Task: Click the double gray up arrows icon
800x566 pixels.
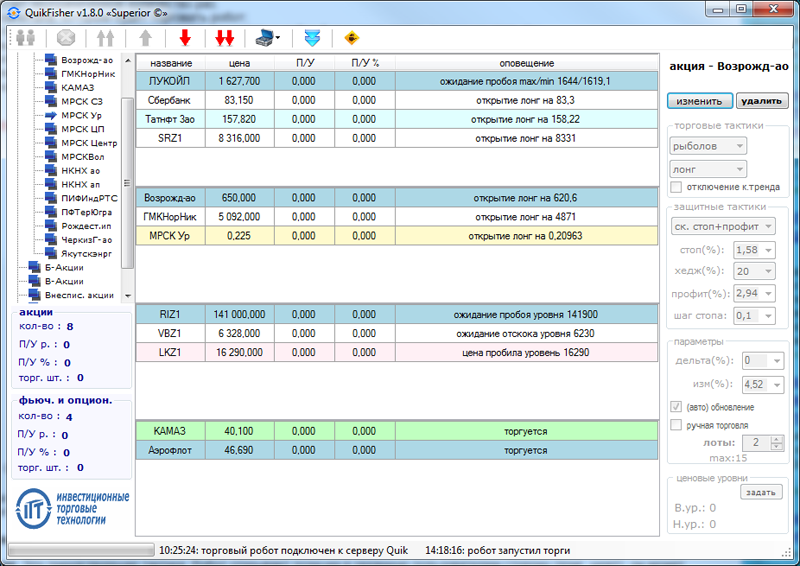Action: point(106,38)
